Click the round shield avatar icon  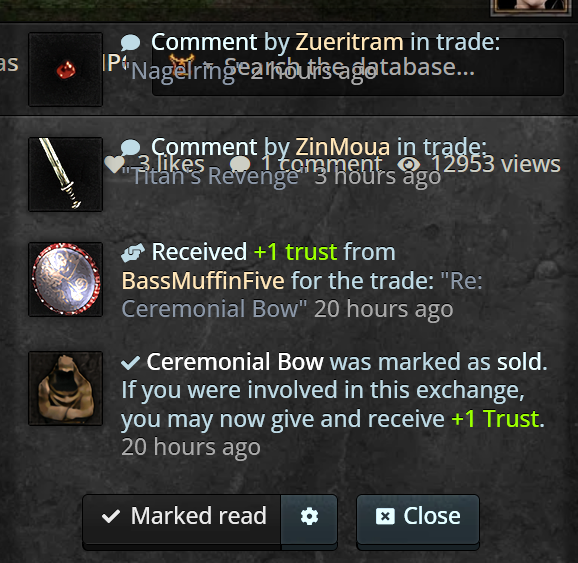point(66,279)
